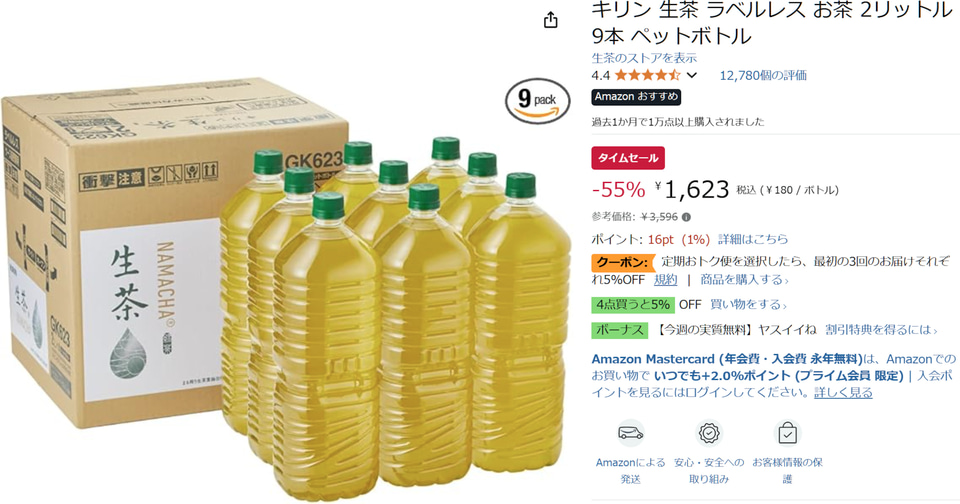The height and width of the screenshot is (504, 960).
Task: Open the coupon 規約 terms link
Action: tap(666, 280)
